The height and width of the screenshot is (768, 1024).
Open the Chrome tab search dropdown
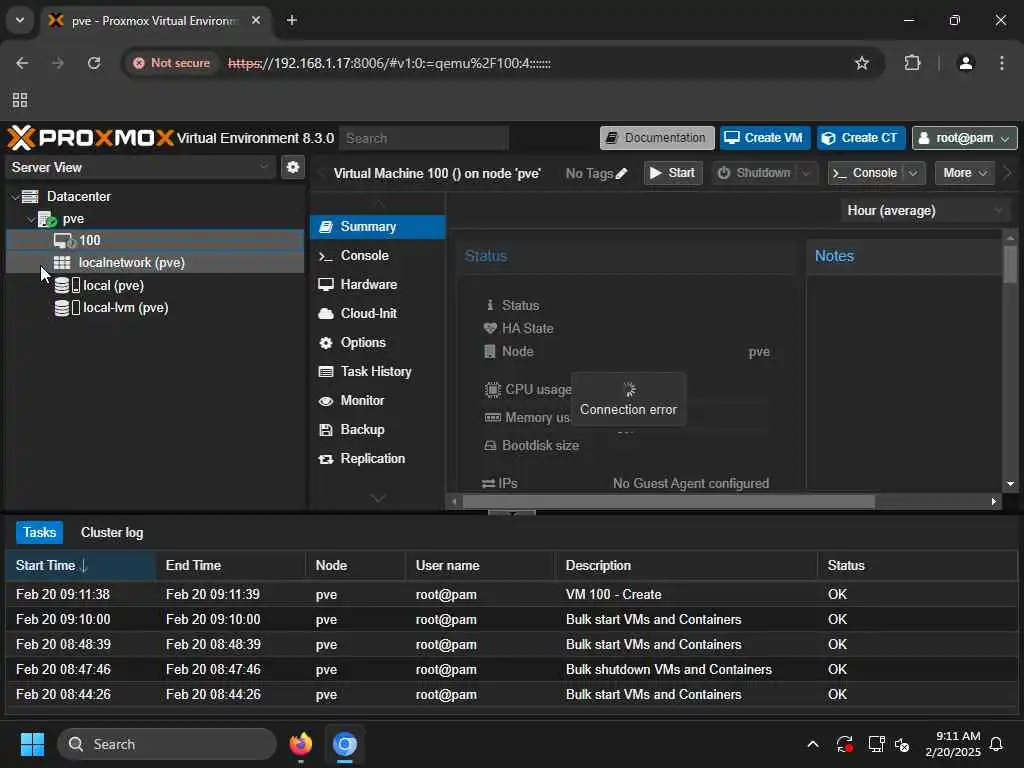(20, 20)
